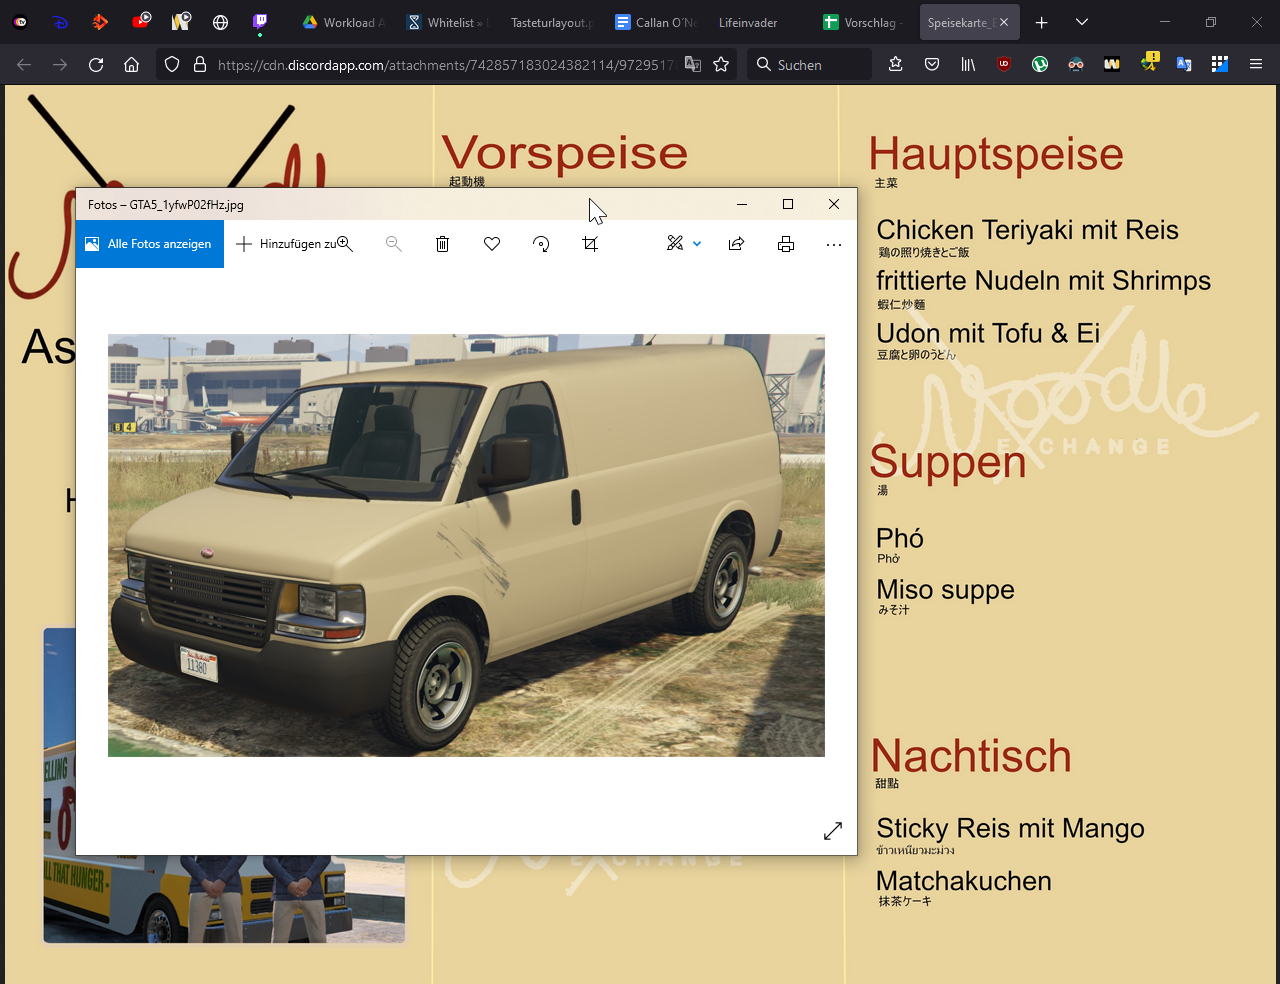Click the discordapp URL address field
The height and width of the screenshot is (984, 1280).
point(445,65)
